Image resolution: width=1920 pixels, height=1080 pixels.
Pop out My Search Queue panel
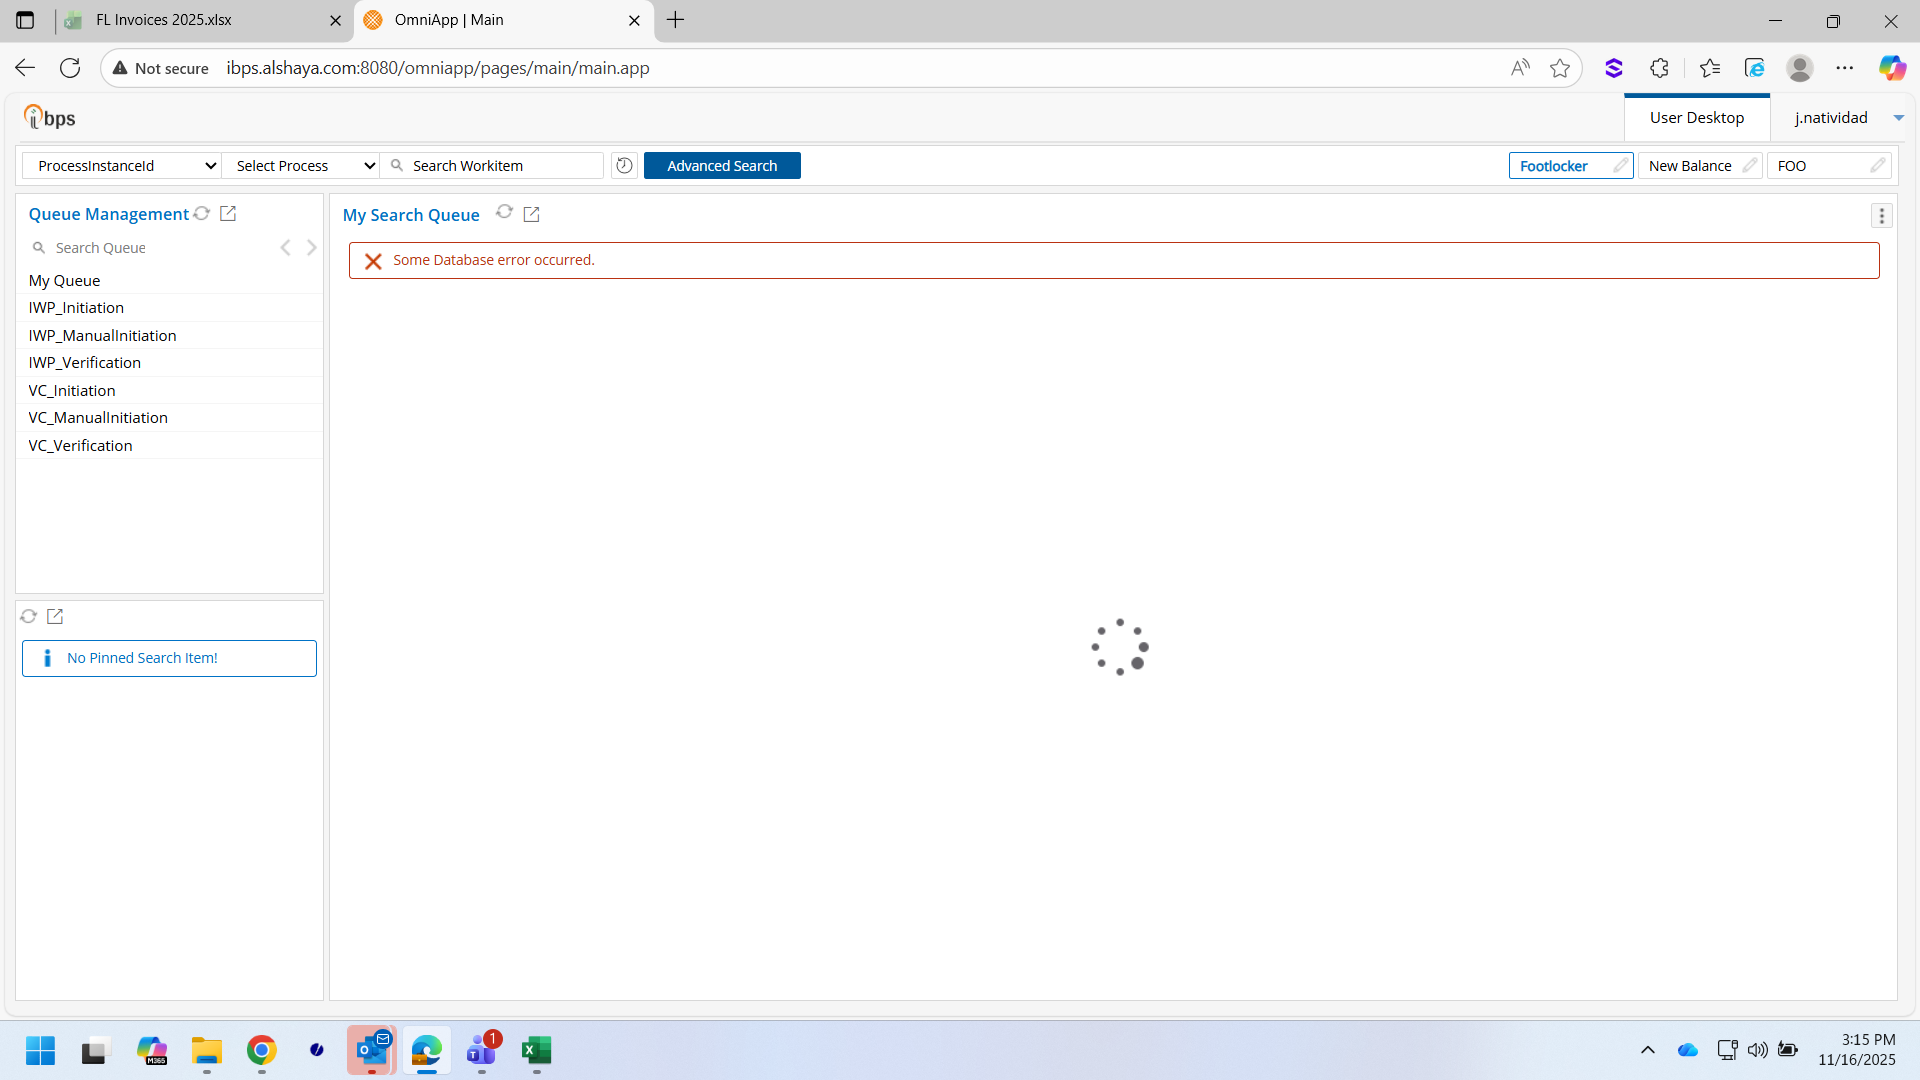pos(532,214)
